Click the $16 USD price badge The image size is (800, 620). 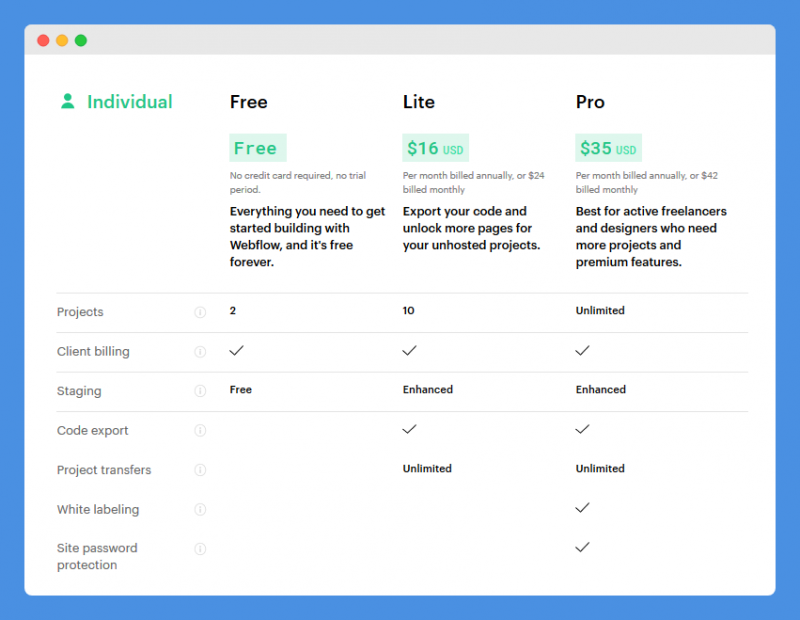[x=435, y=148]
